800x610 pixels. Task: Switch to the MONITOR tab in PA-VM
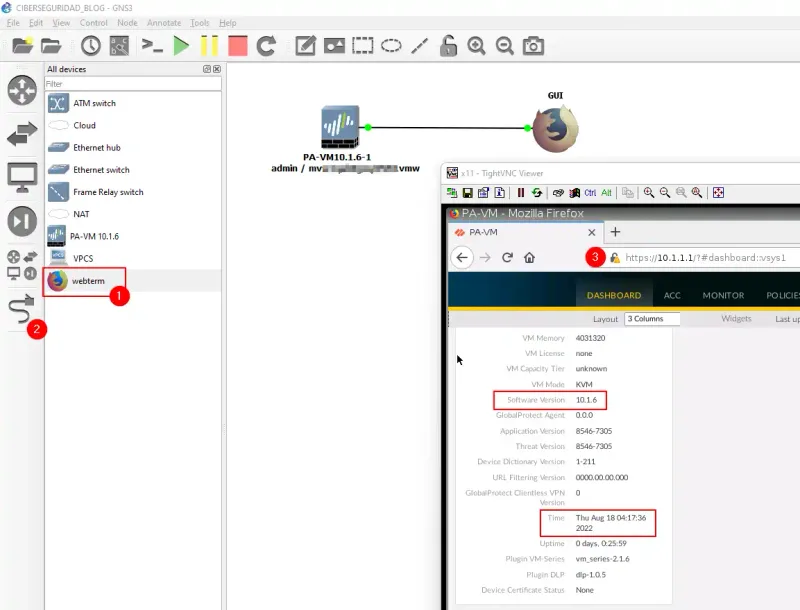click(723, 295)
